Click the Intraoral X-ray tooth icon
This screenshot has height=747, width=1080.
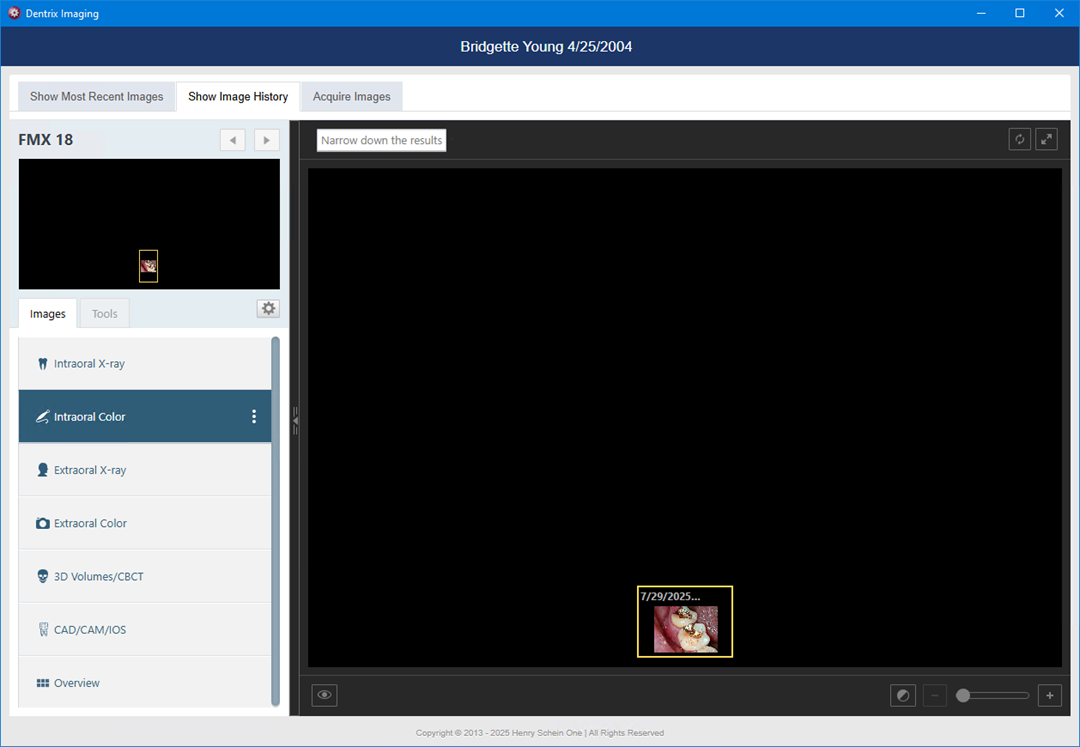pyautogui.click(x=43, y=364)
